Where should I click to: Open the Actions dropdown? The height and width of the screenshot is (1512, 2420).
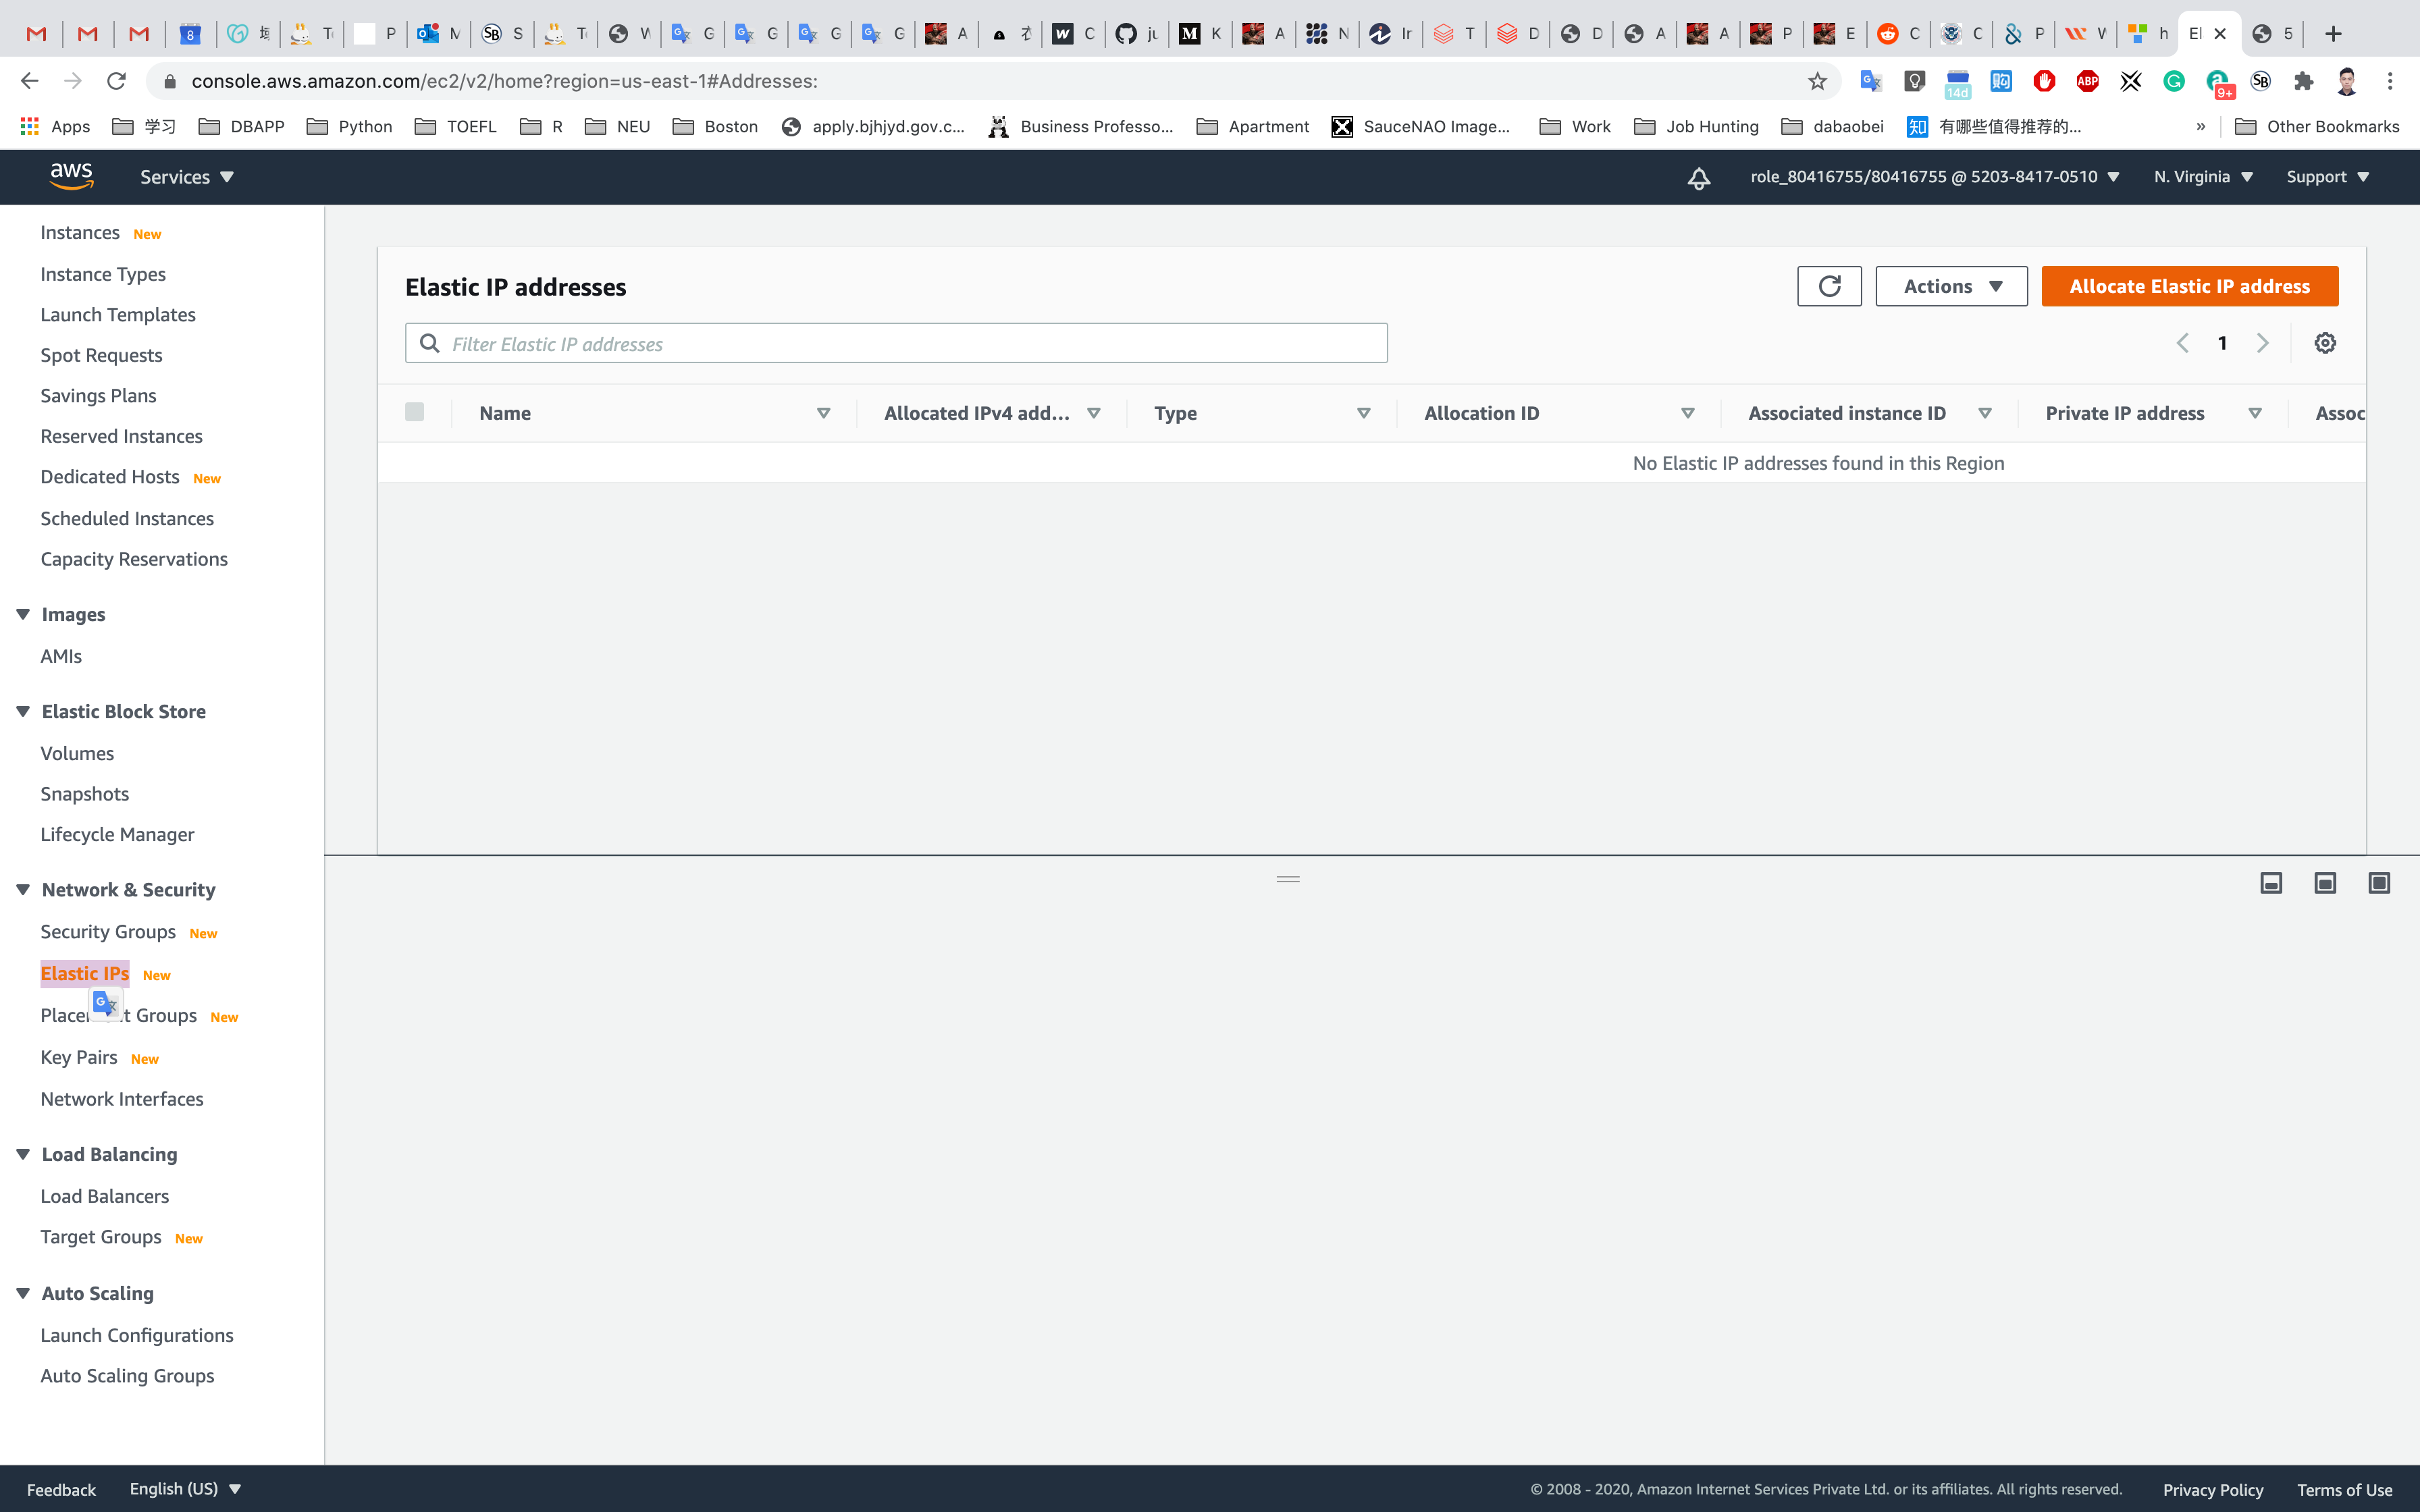coord(1951,286)
